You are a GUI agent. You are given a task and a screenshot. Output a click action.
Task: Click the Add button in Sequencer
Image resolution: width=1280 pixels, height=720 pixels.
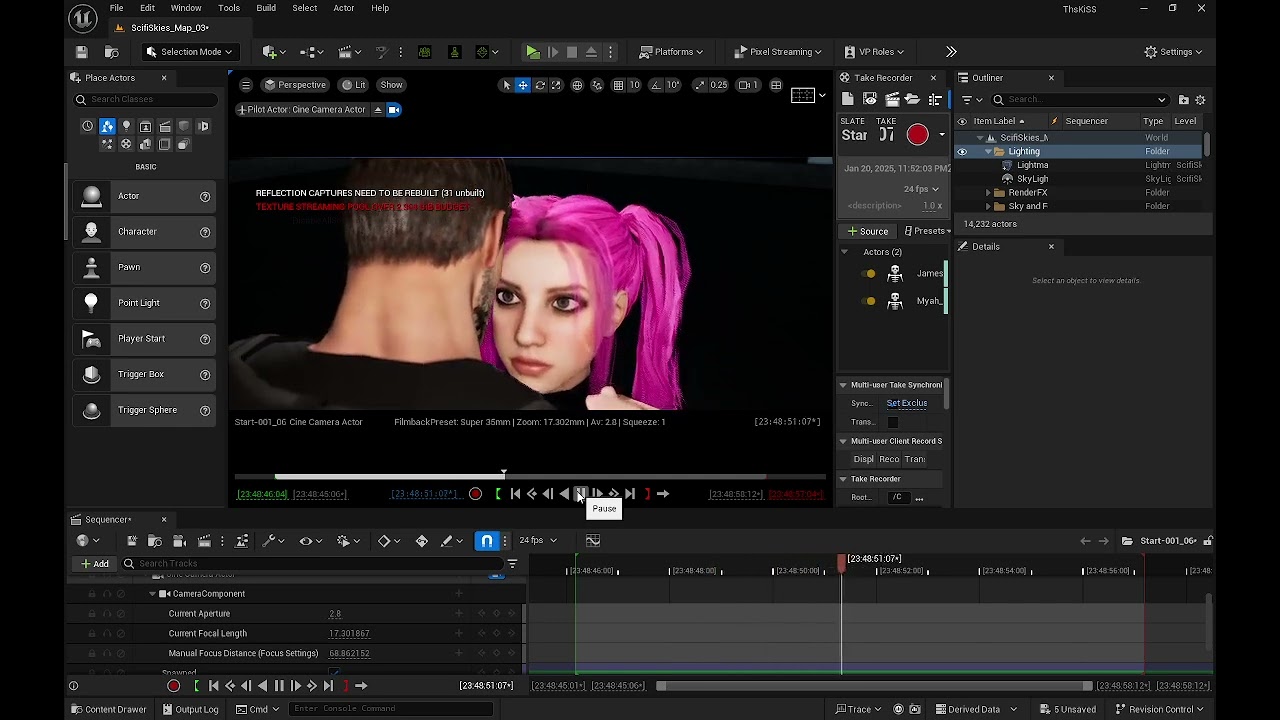click(95, 564)
